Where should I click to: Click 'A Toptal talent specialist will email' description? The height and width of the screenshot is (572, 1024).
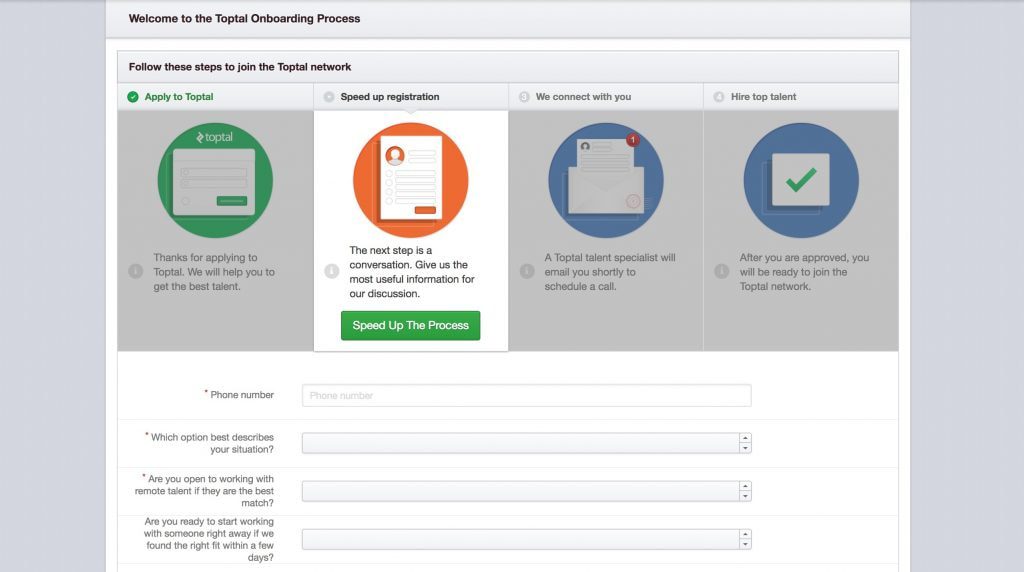click(x=610, y=272)
